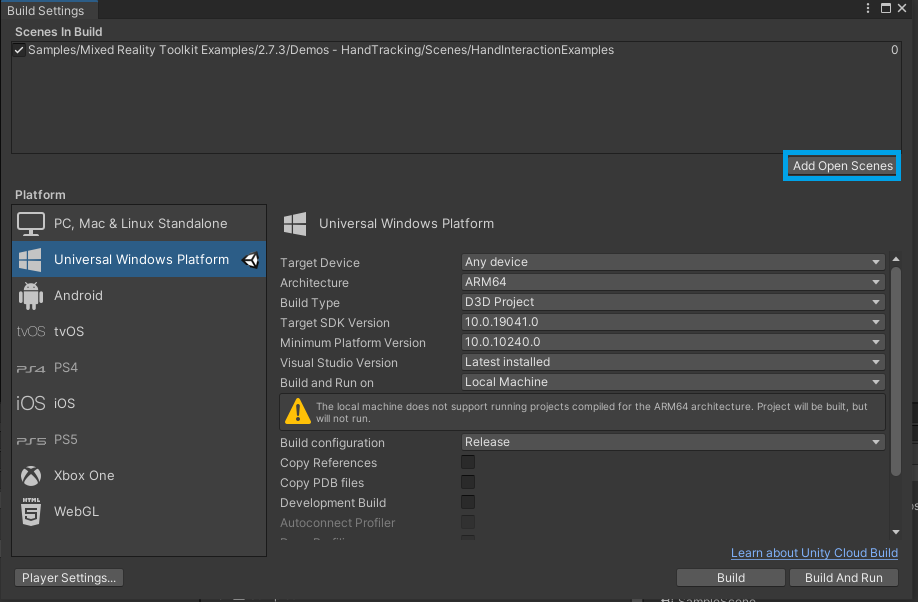
Task: Enable the Copy PDB files checkbox
Action: click(x=468, y=483)
